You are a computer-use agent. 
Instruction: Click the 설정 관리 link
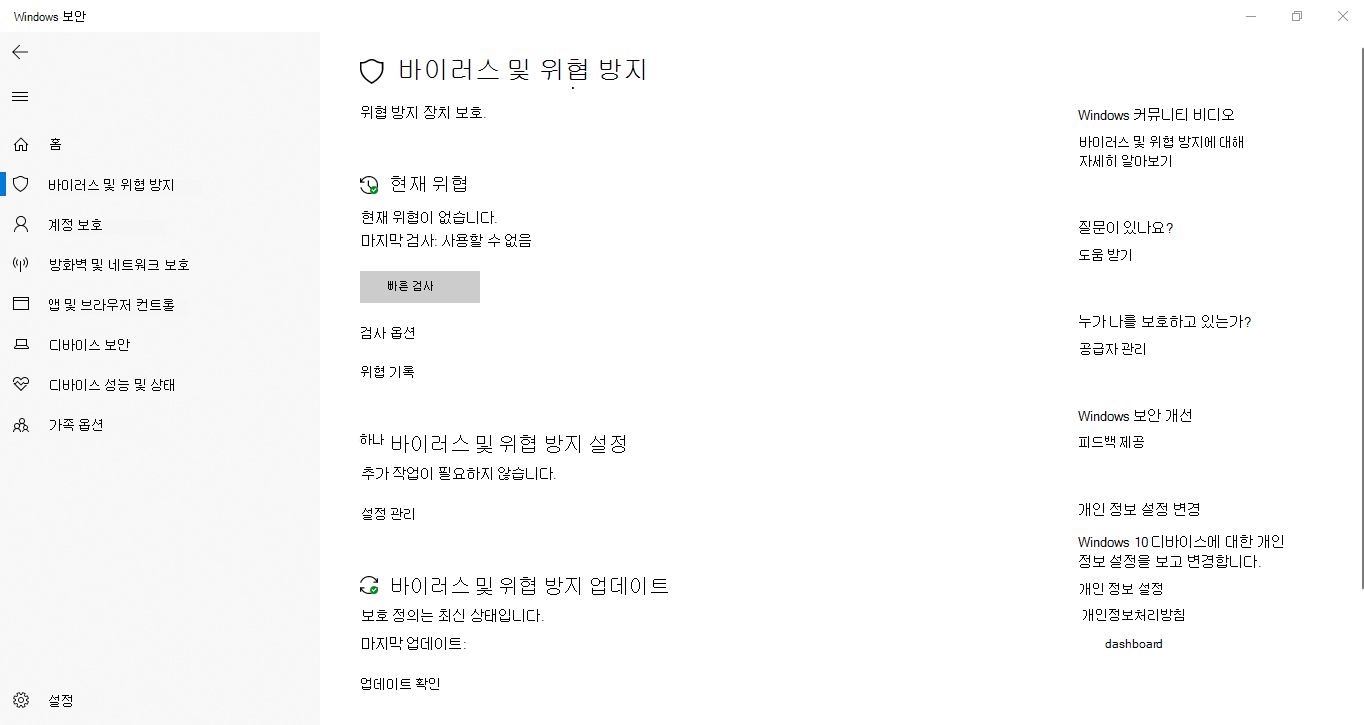[388, 514]
